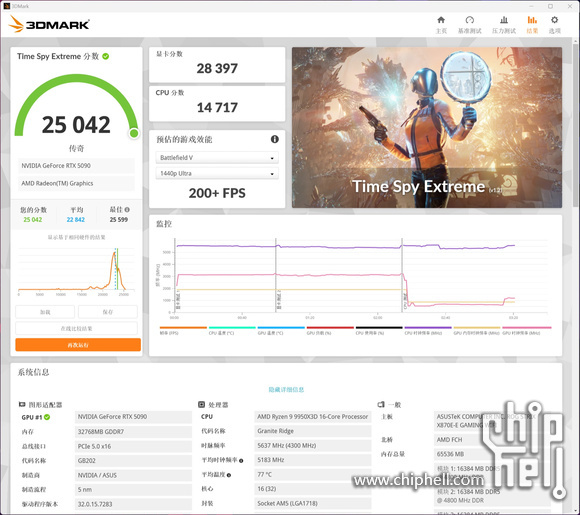Screen dimensions: 580x515
Task: Click the 65536 MB total memory value
Action: click(x=492, y=454)
